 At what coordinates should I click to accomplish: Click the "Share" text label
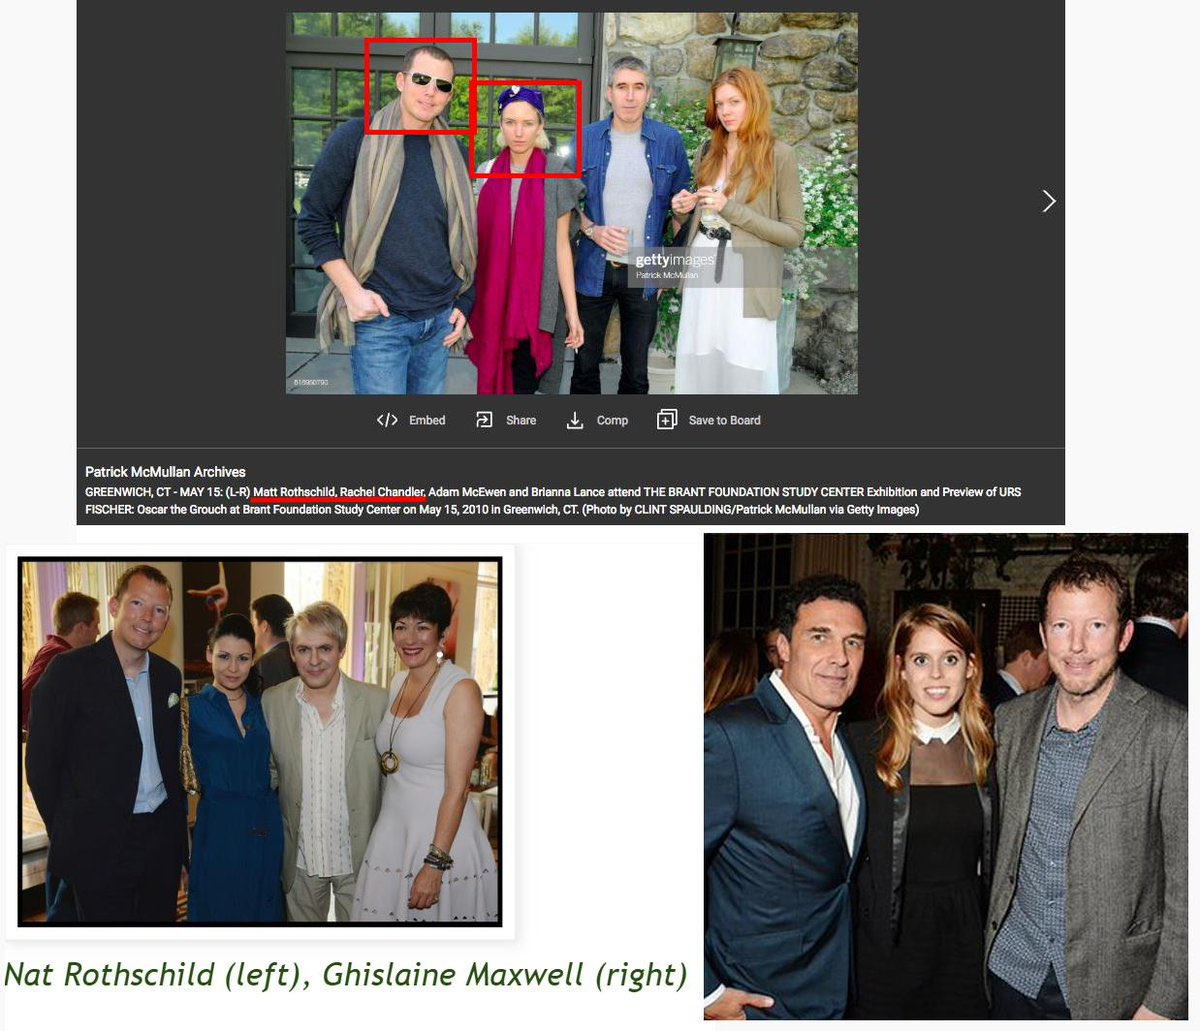[x=521, y=421]
